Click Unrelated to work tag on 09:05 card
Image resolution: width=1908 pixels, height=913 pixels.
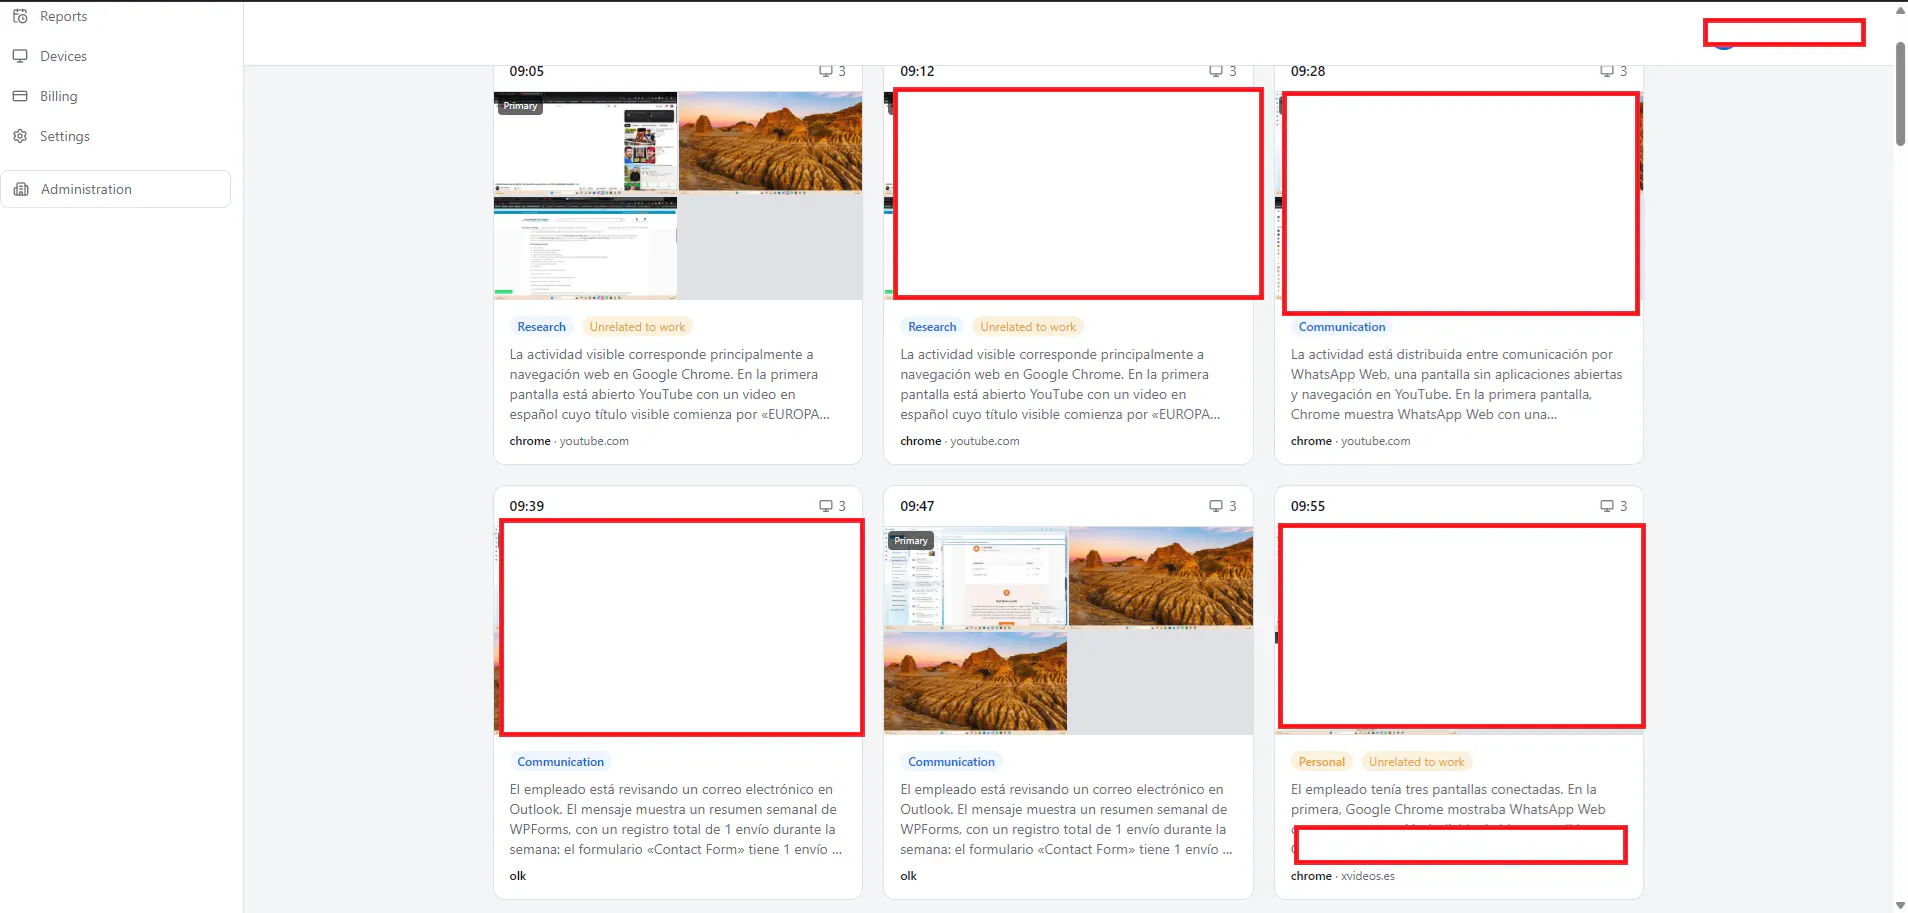click(x=637, y=327)
